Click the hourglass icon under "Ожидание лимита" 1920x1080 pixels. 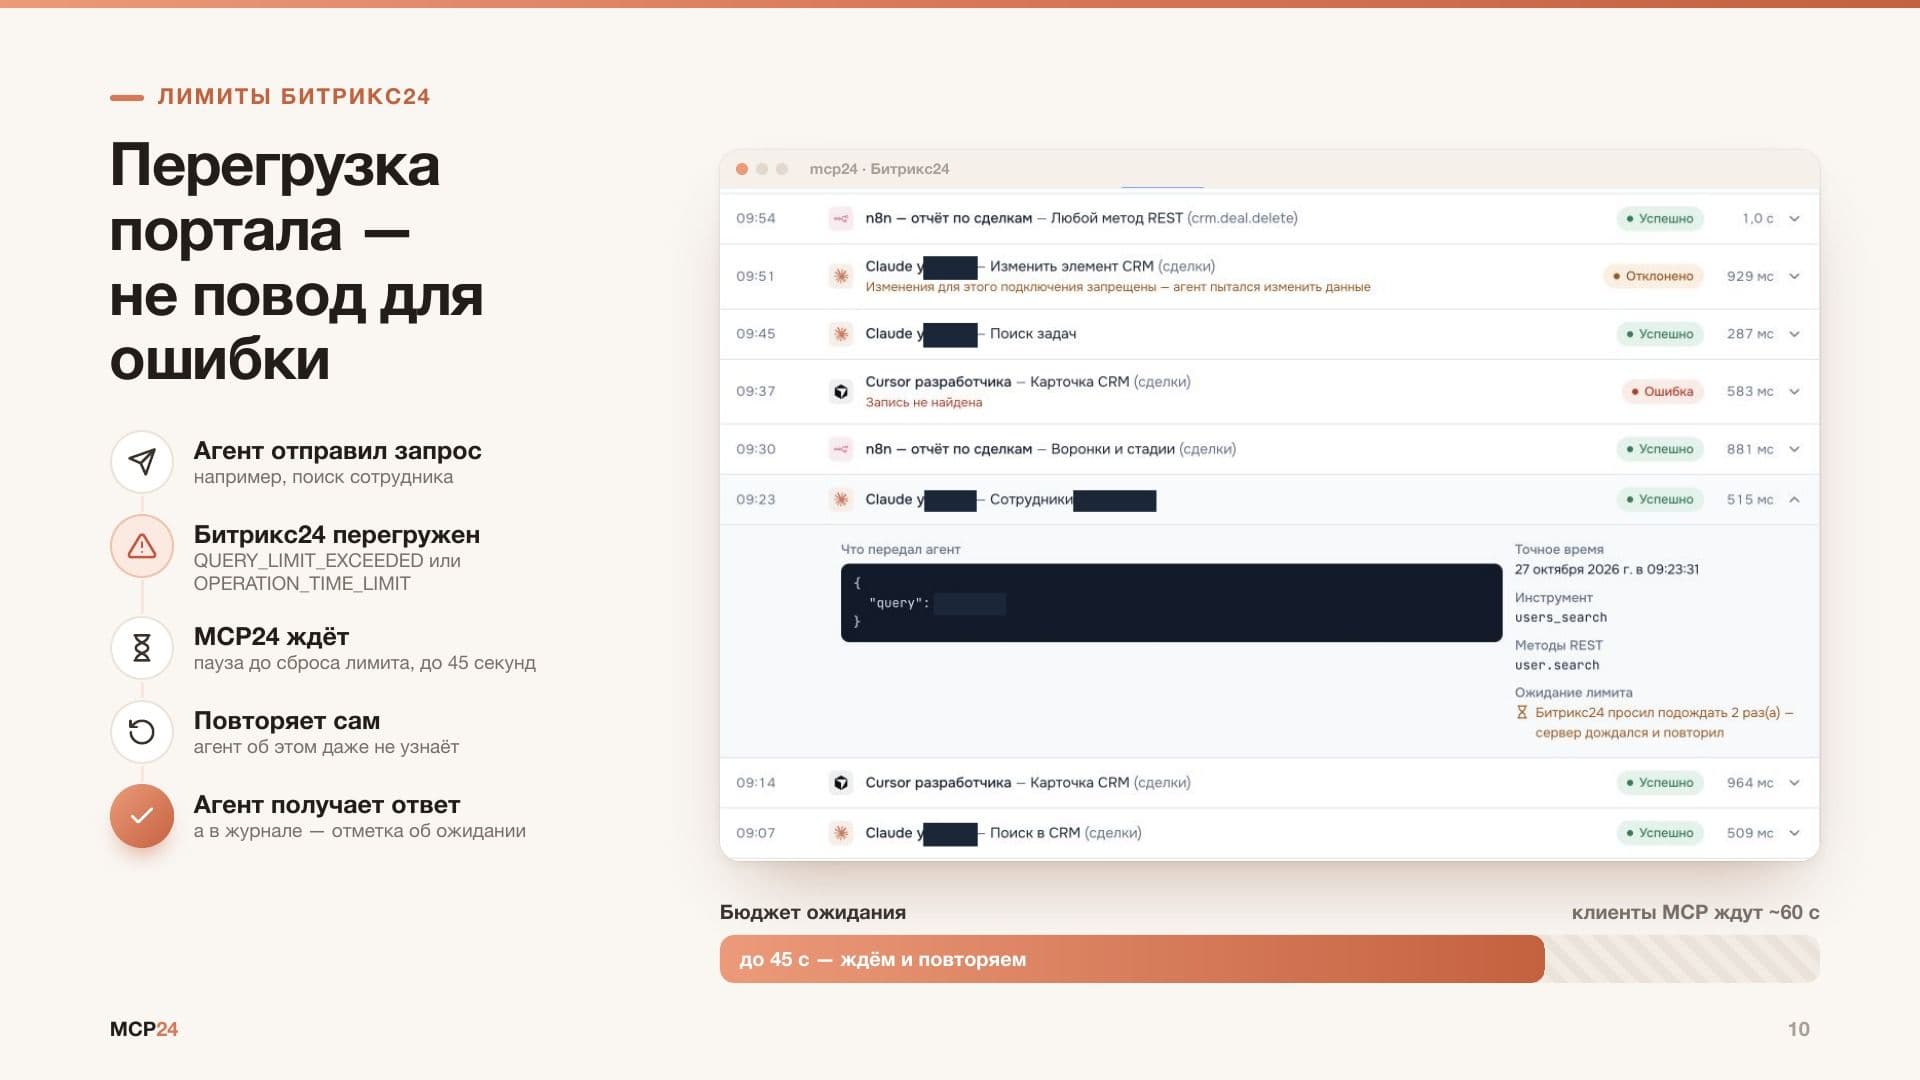pyautogui.click(x=1522, y=713)
